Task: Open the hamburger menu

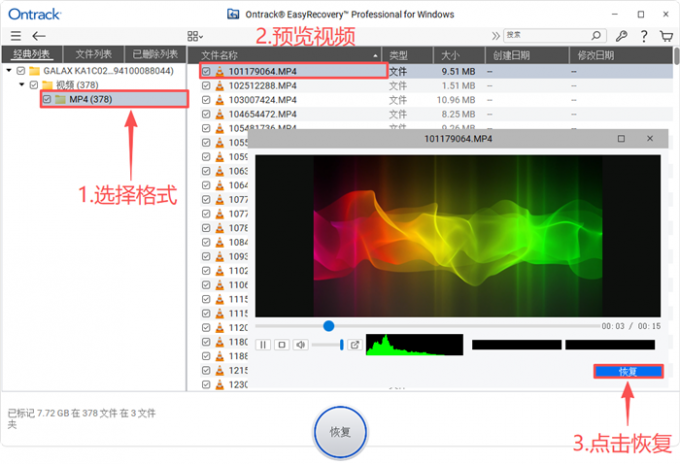Action: point(16,36)
